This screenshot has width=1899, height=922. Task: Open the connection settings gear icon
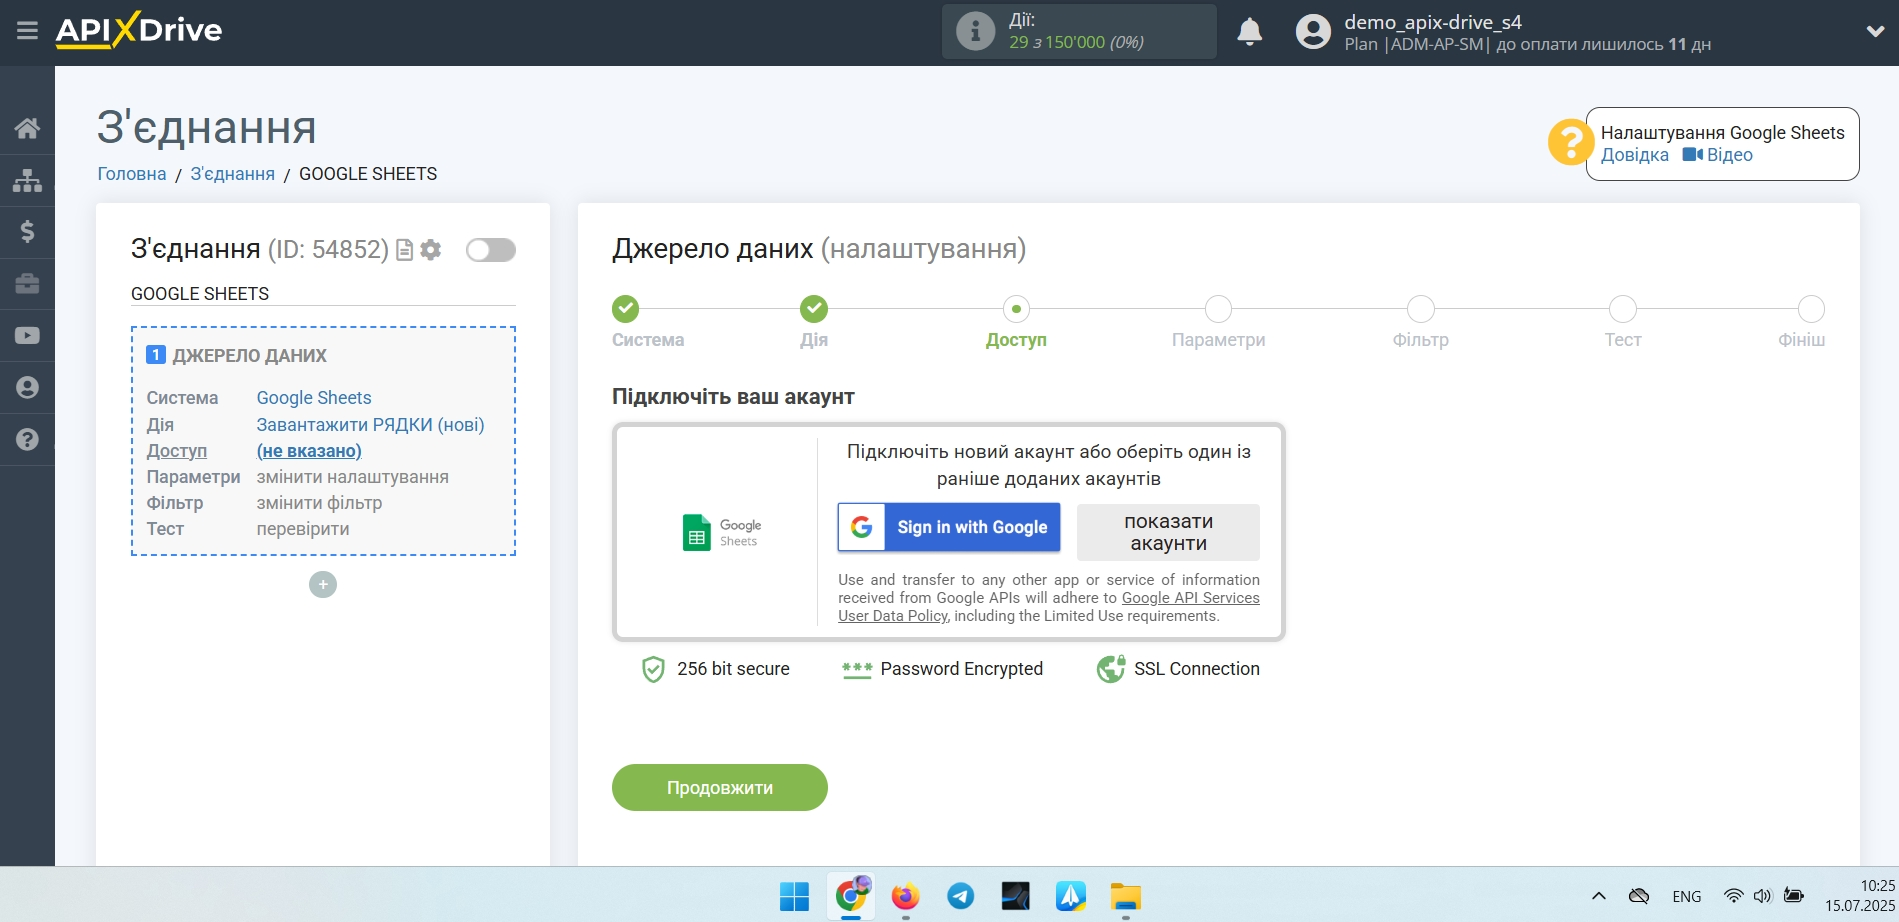(x=431, y=250)
